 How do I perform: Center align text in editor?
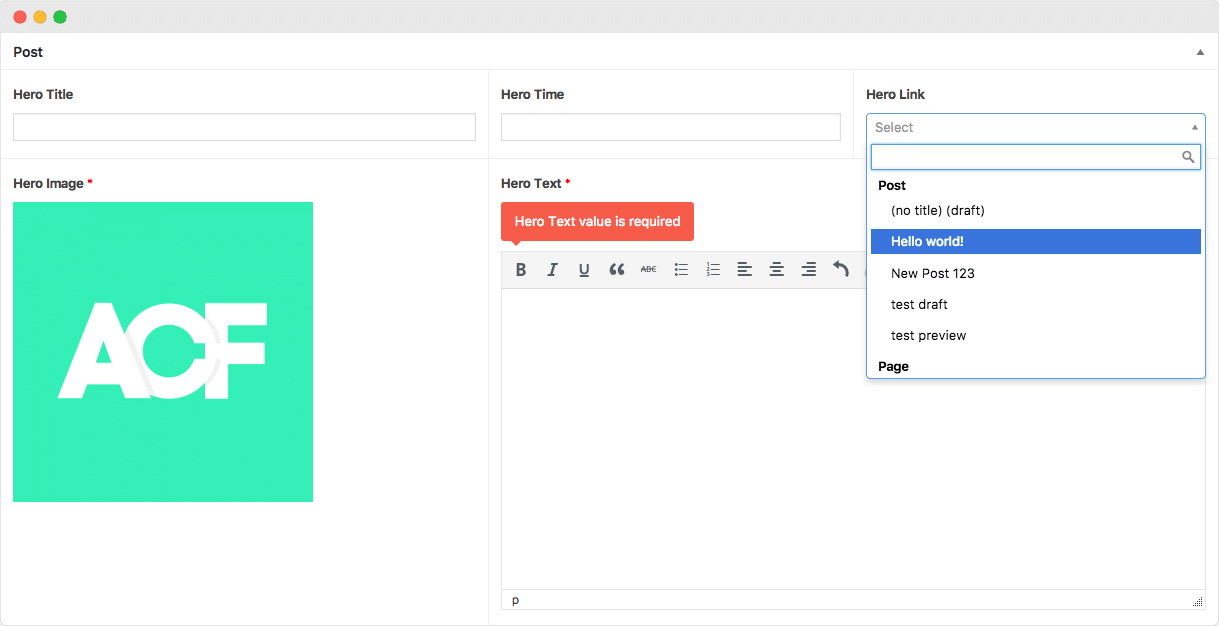point(776,269)
